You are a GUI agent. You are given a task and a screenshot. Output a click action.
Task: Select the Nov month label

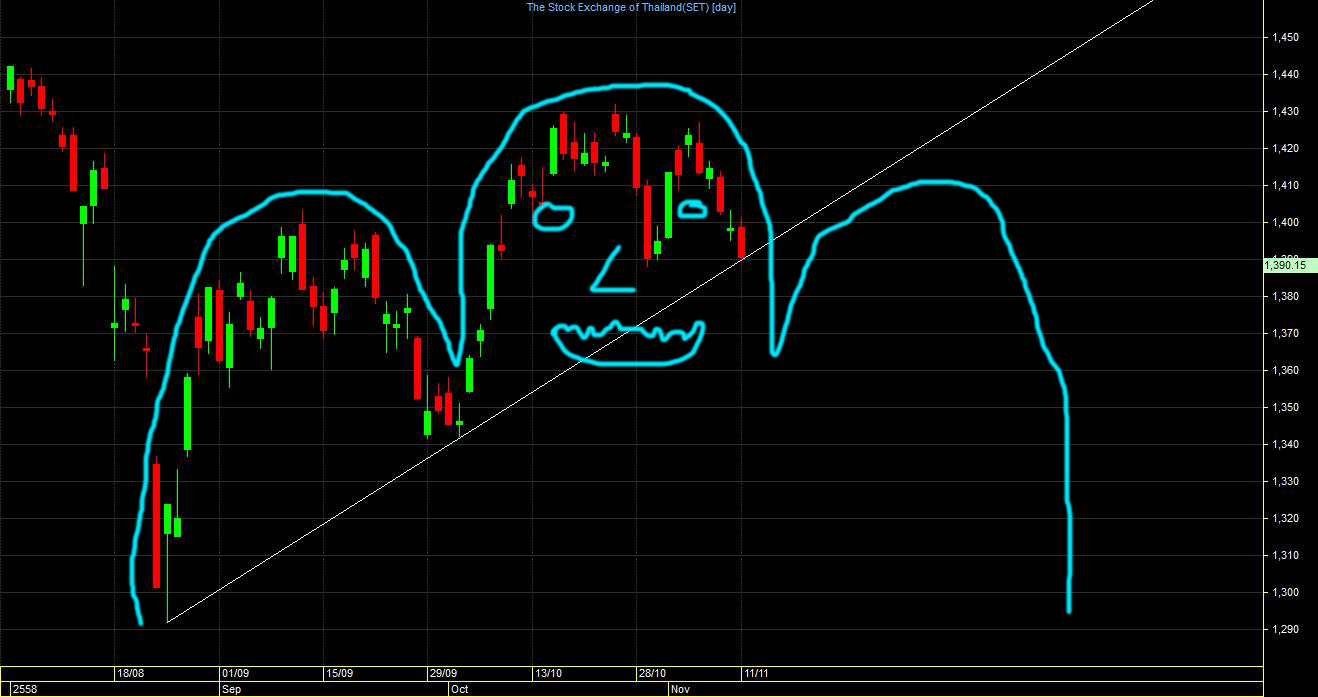pyautogui.click(x=680, y=689)
